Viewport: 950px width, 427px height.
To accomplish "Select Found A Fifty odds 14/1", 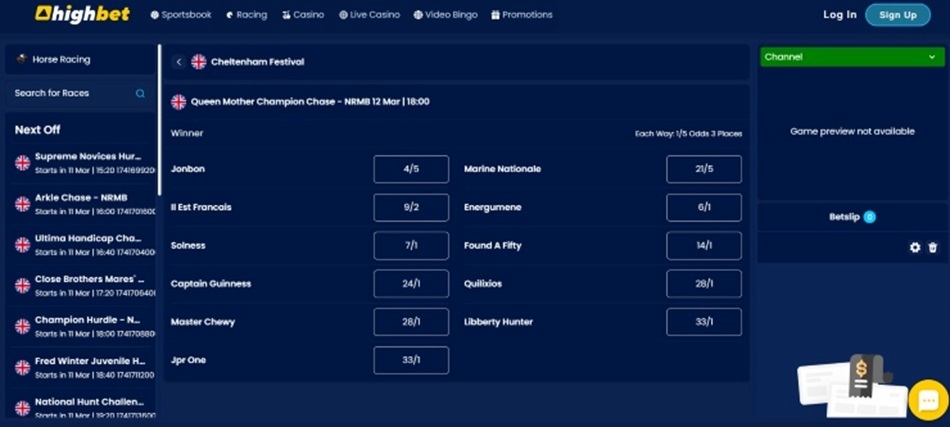I will click(x=704, y=245).
